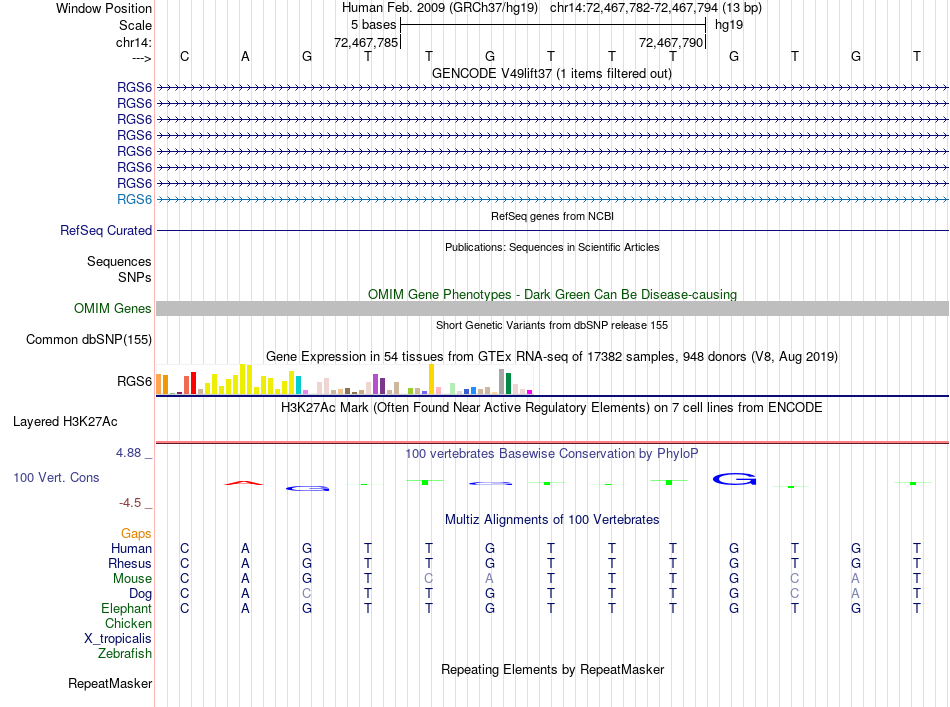The image size is (950, 707).
Task: Click the ---> sequence direction arrow label
Action: (141, 58)
